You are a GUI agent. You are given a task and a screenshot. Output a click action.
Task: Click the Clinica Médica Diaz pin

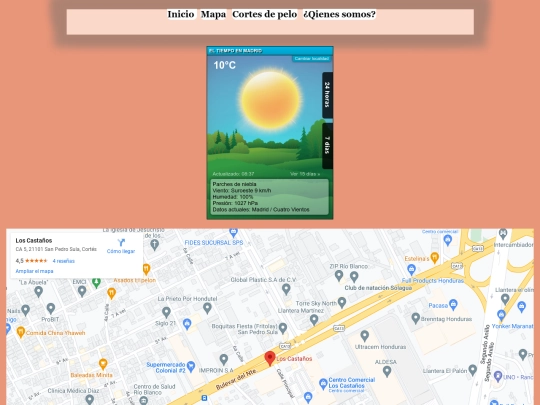pos(90,399)
